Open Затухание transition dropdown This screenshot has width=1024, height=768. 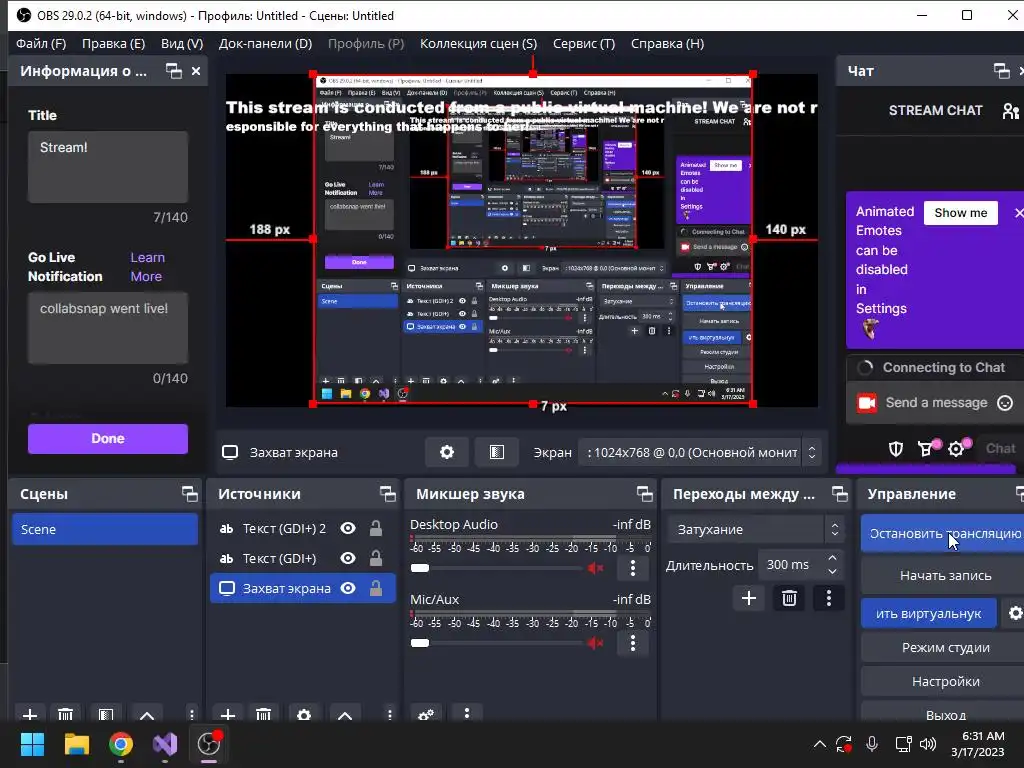[756, 530]
